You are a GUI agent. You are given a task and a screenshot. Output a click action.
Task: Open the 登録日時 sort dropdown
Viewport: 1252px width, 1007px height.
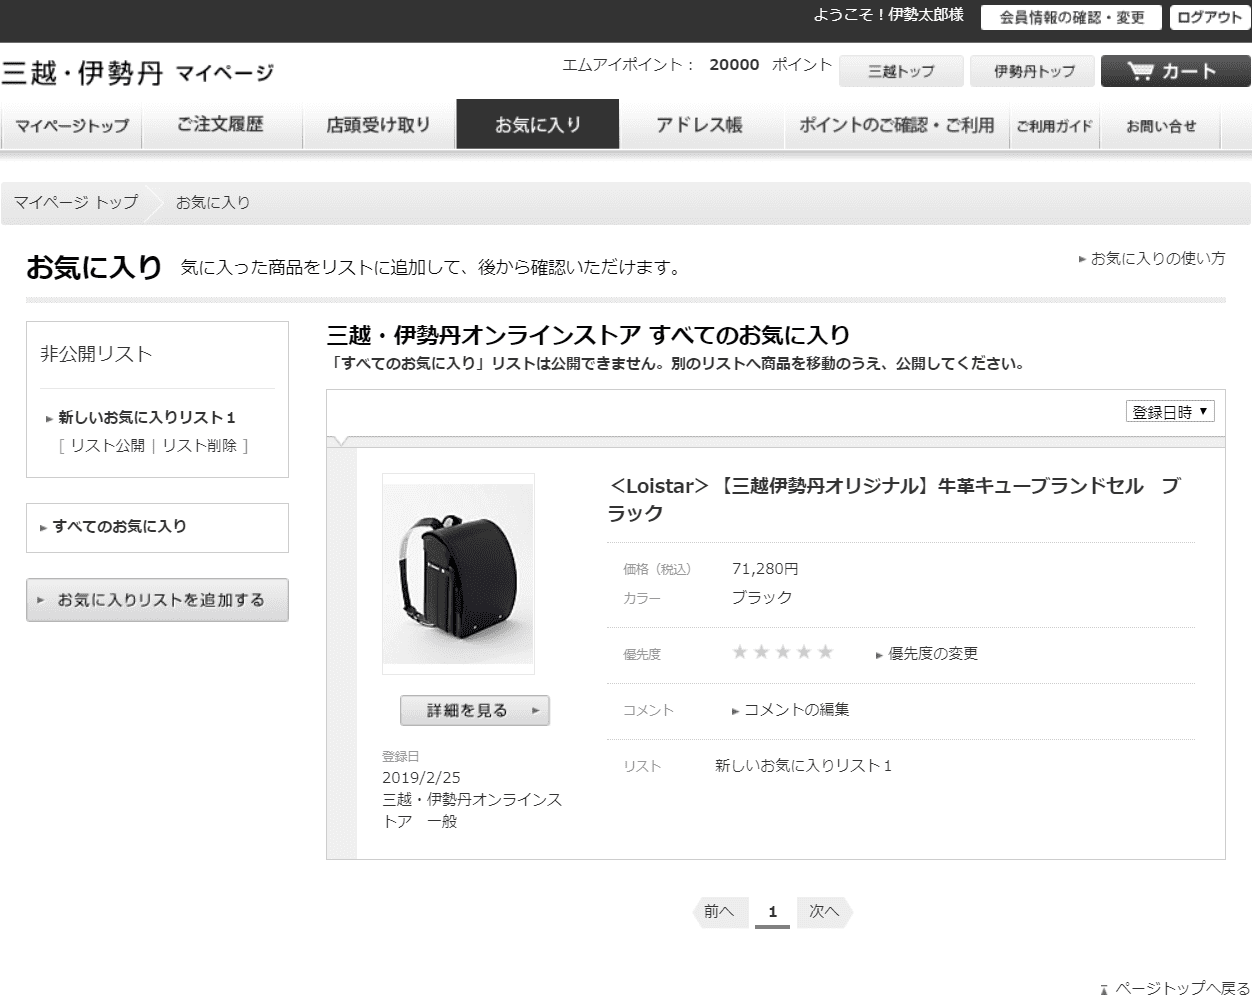pos(1170,411)
